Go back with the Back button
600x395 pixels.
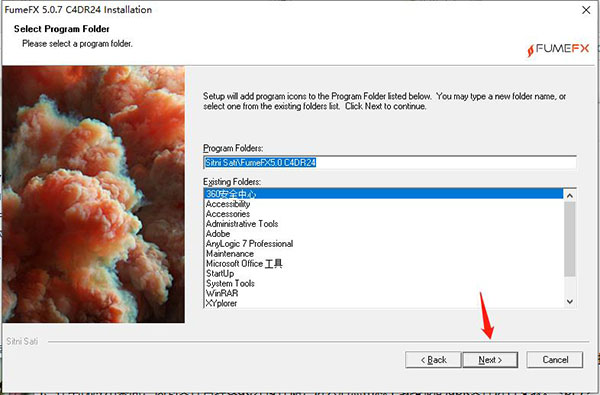433,360
